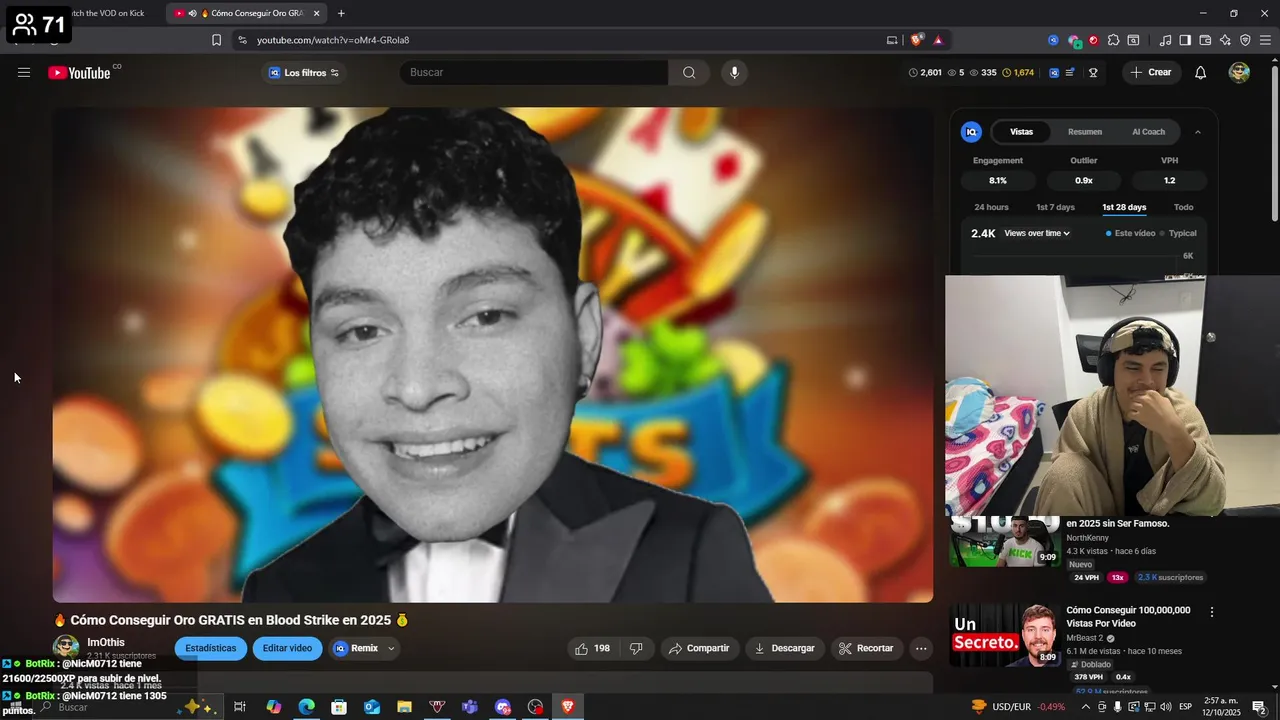Open browser Extensions puzzle icon
1280x720 pixels.
pyautogui.click(x=1113, y=40)
